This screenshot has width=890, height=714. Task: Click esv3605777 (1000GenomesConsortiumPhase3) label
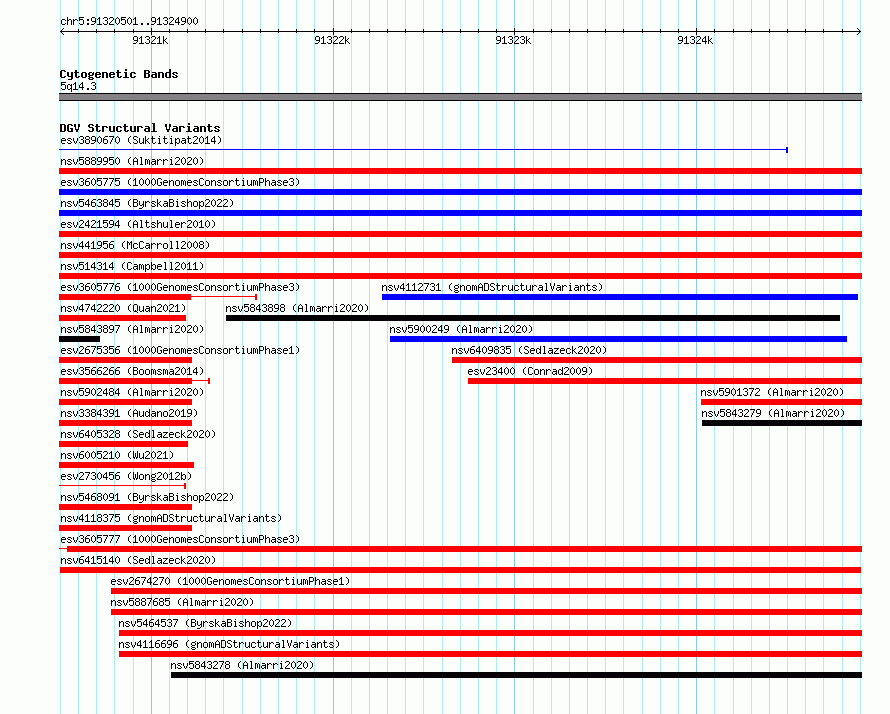click(180, 539)
